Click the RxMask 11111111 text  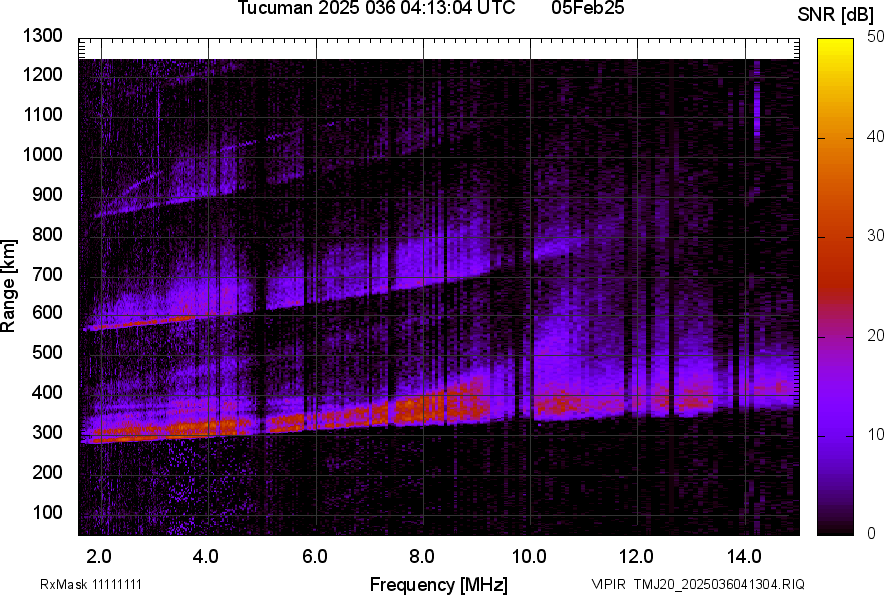91,584
